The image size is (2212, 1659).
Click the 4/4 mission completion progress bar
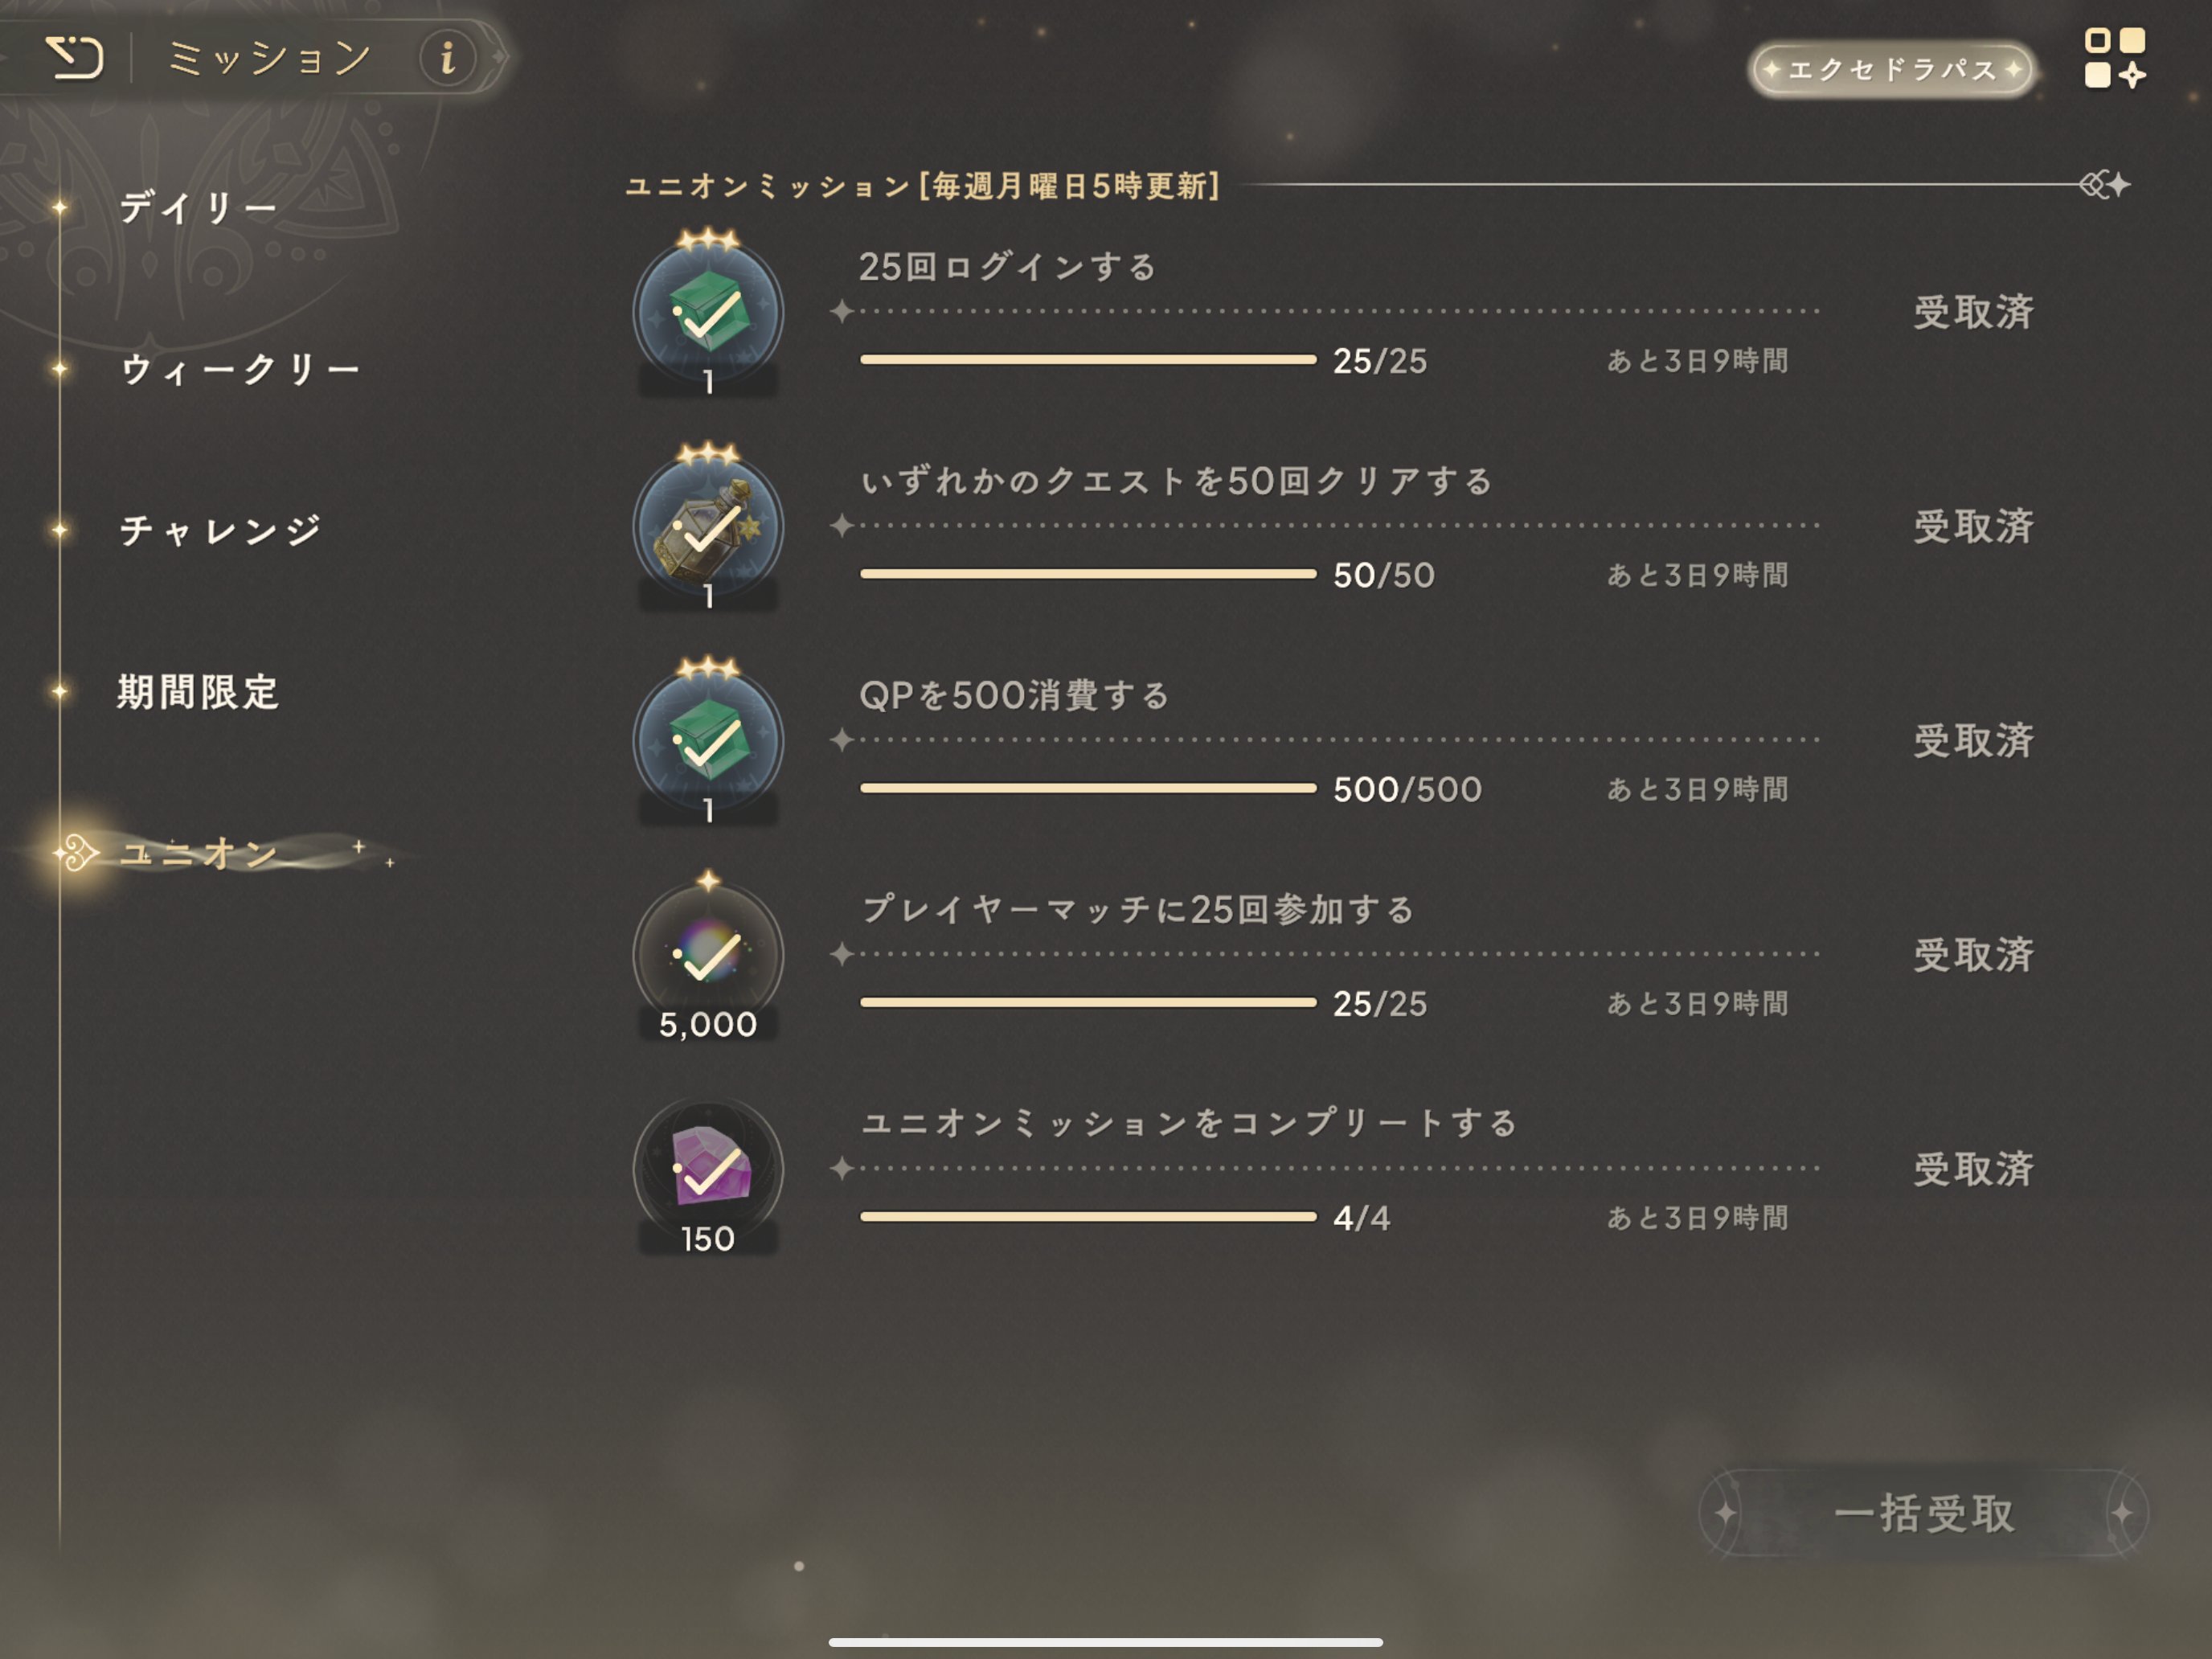[1088, 1217]
